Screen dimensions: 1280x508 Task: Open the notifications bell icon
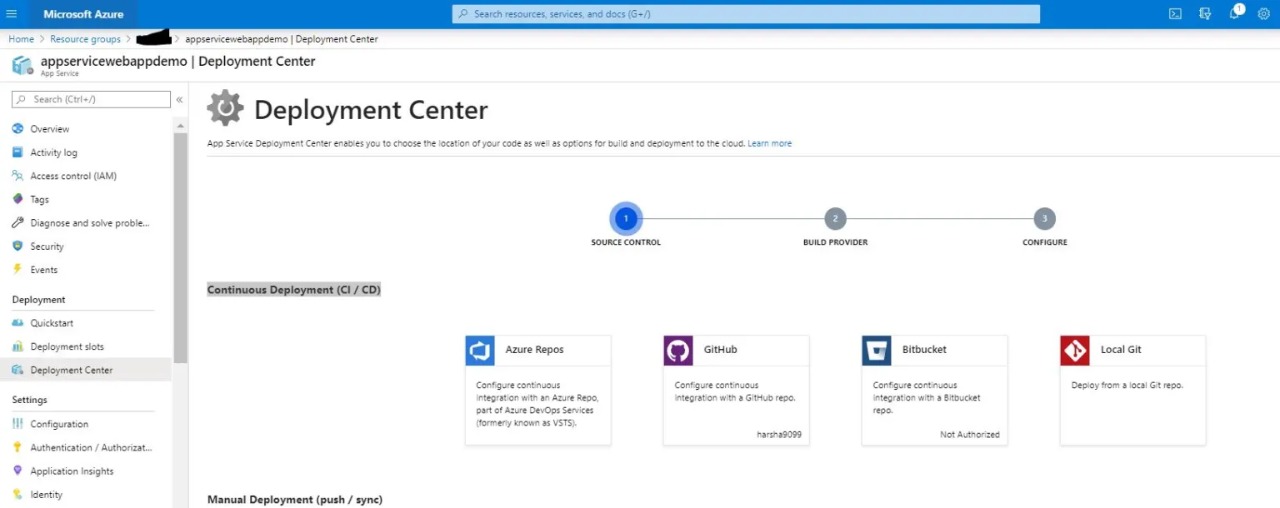click(x=1235, y=13)
